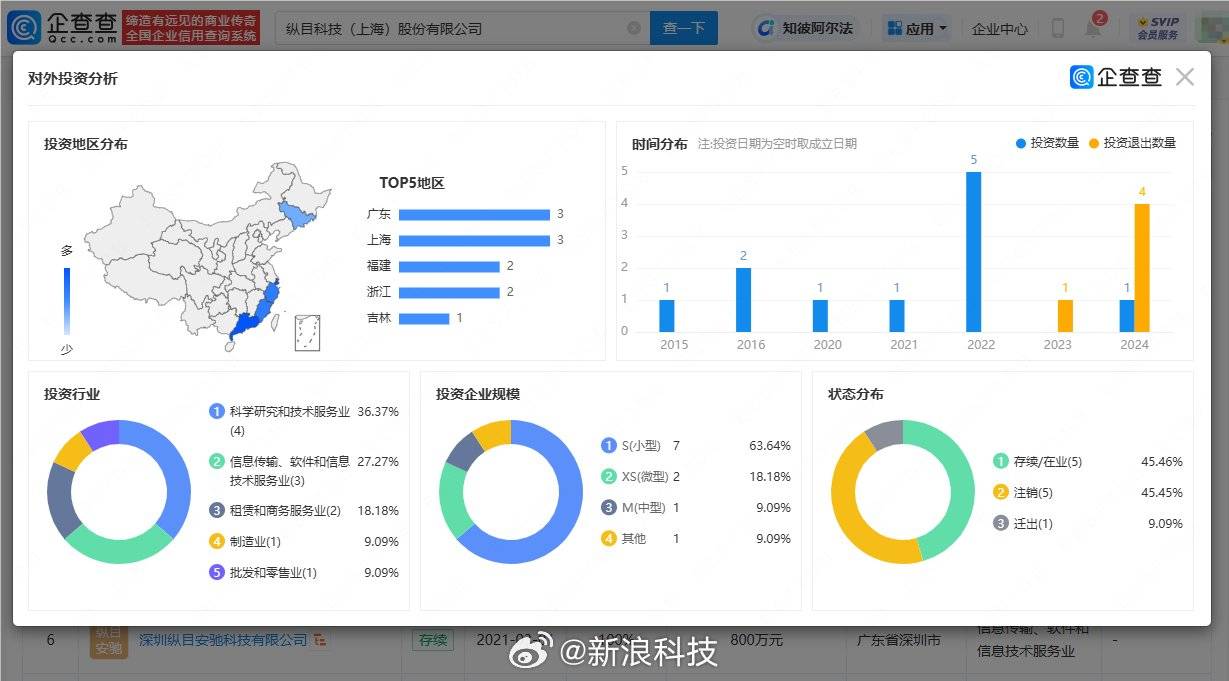Screen dimensions: 1229x681
Task: Toggle 投资退出数量 legend series
Action: 1131,143
